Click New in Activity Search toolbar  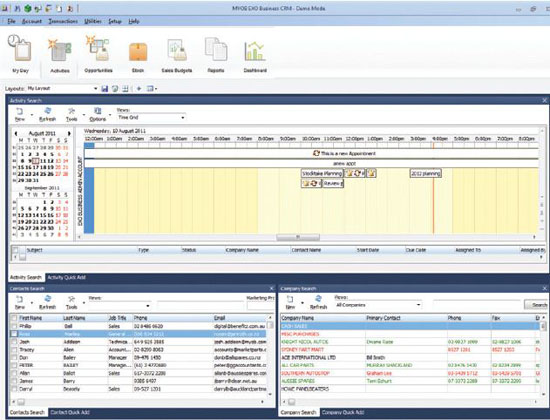click(20, 115)
